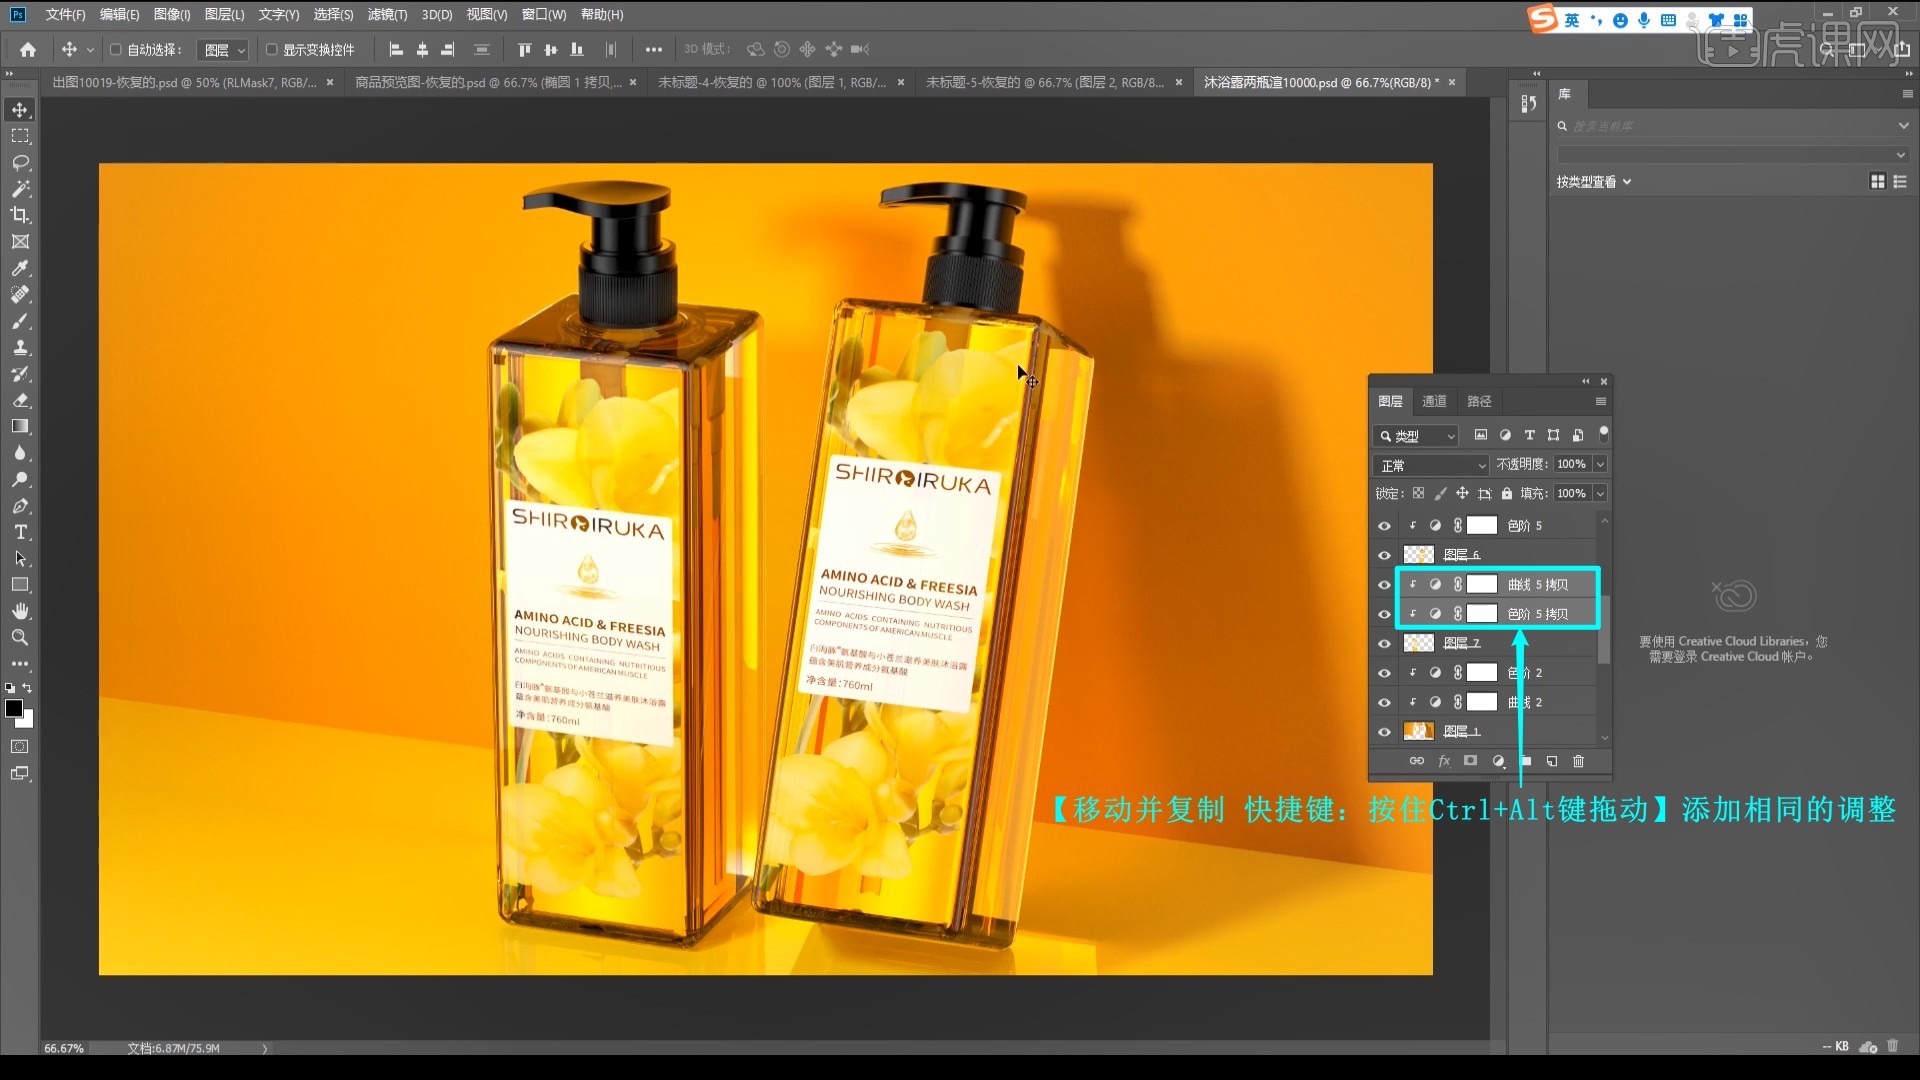Enable the 自动选择 checkbox
The height and width of the screenshot is (1080, 1920).
[x=116, y=49]
